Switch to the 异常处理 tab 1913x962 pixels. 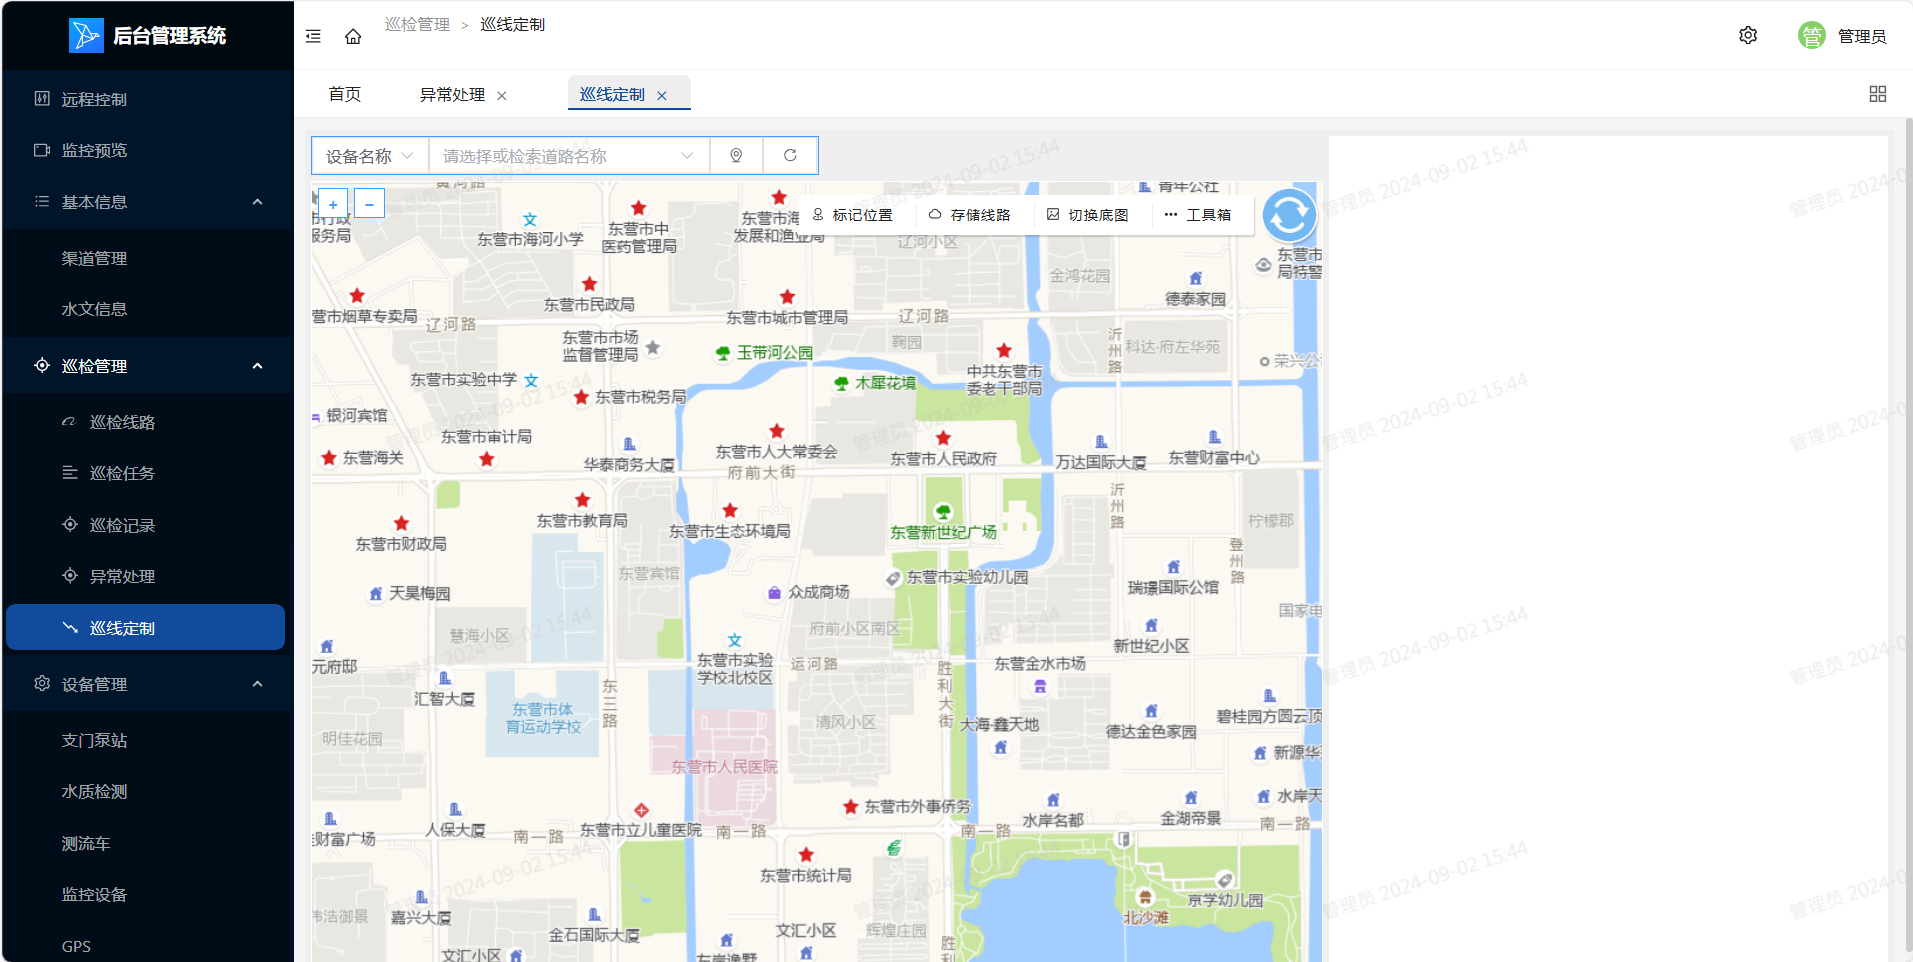(x=452, y=94)
